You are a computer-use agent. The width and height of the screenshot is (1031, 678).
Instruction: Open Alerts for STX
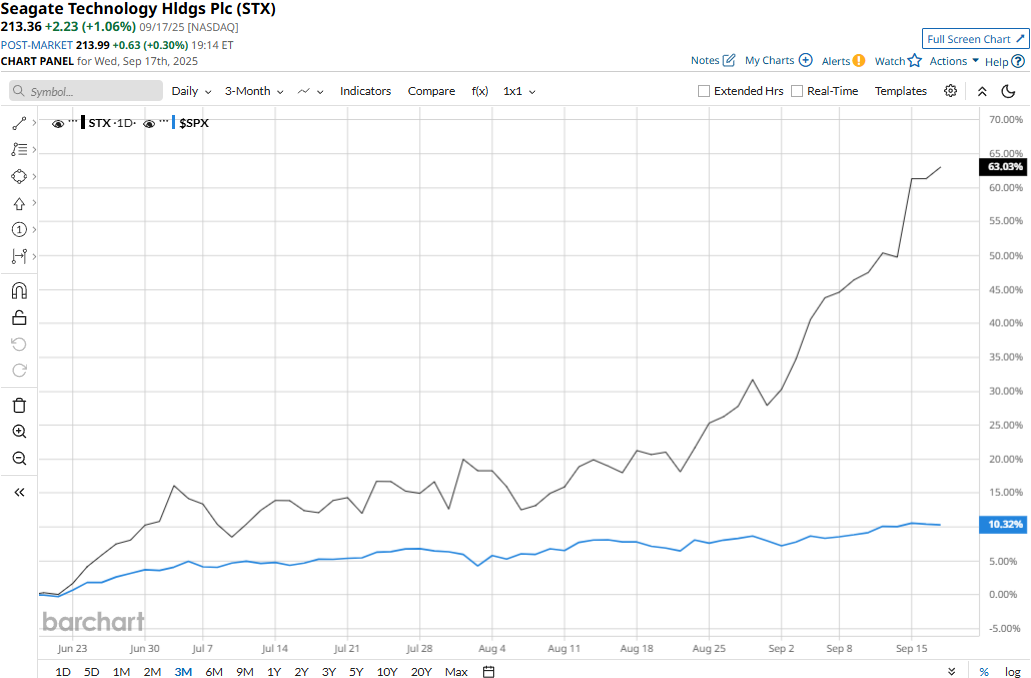click(843, 61)
